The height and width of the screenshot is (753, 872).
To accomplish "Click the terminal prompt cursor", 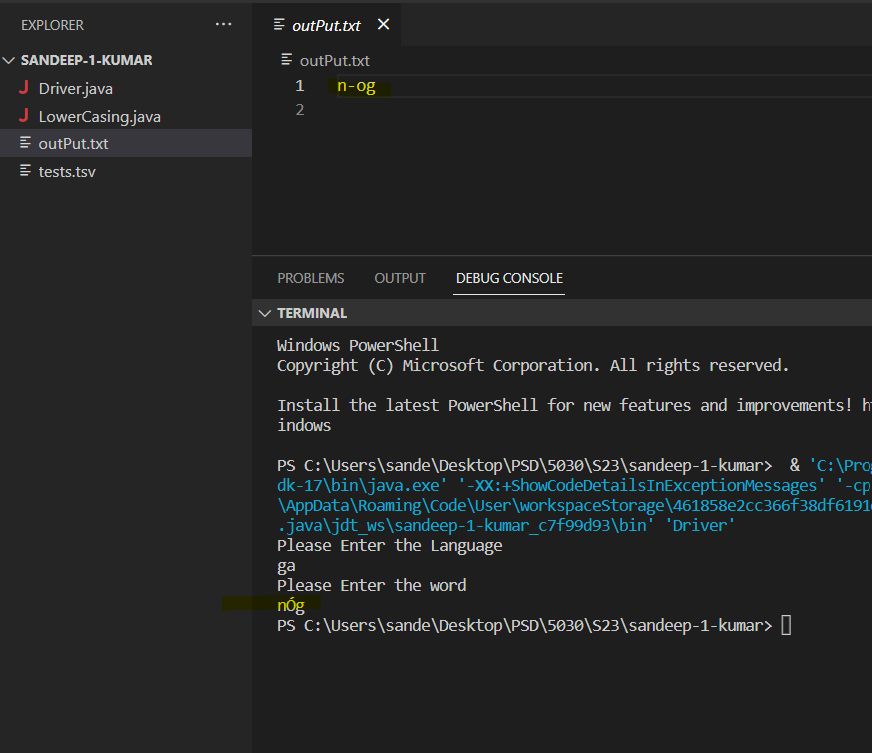I will tap(786, 625).
